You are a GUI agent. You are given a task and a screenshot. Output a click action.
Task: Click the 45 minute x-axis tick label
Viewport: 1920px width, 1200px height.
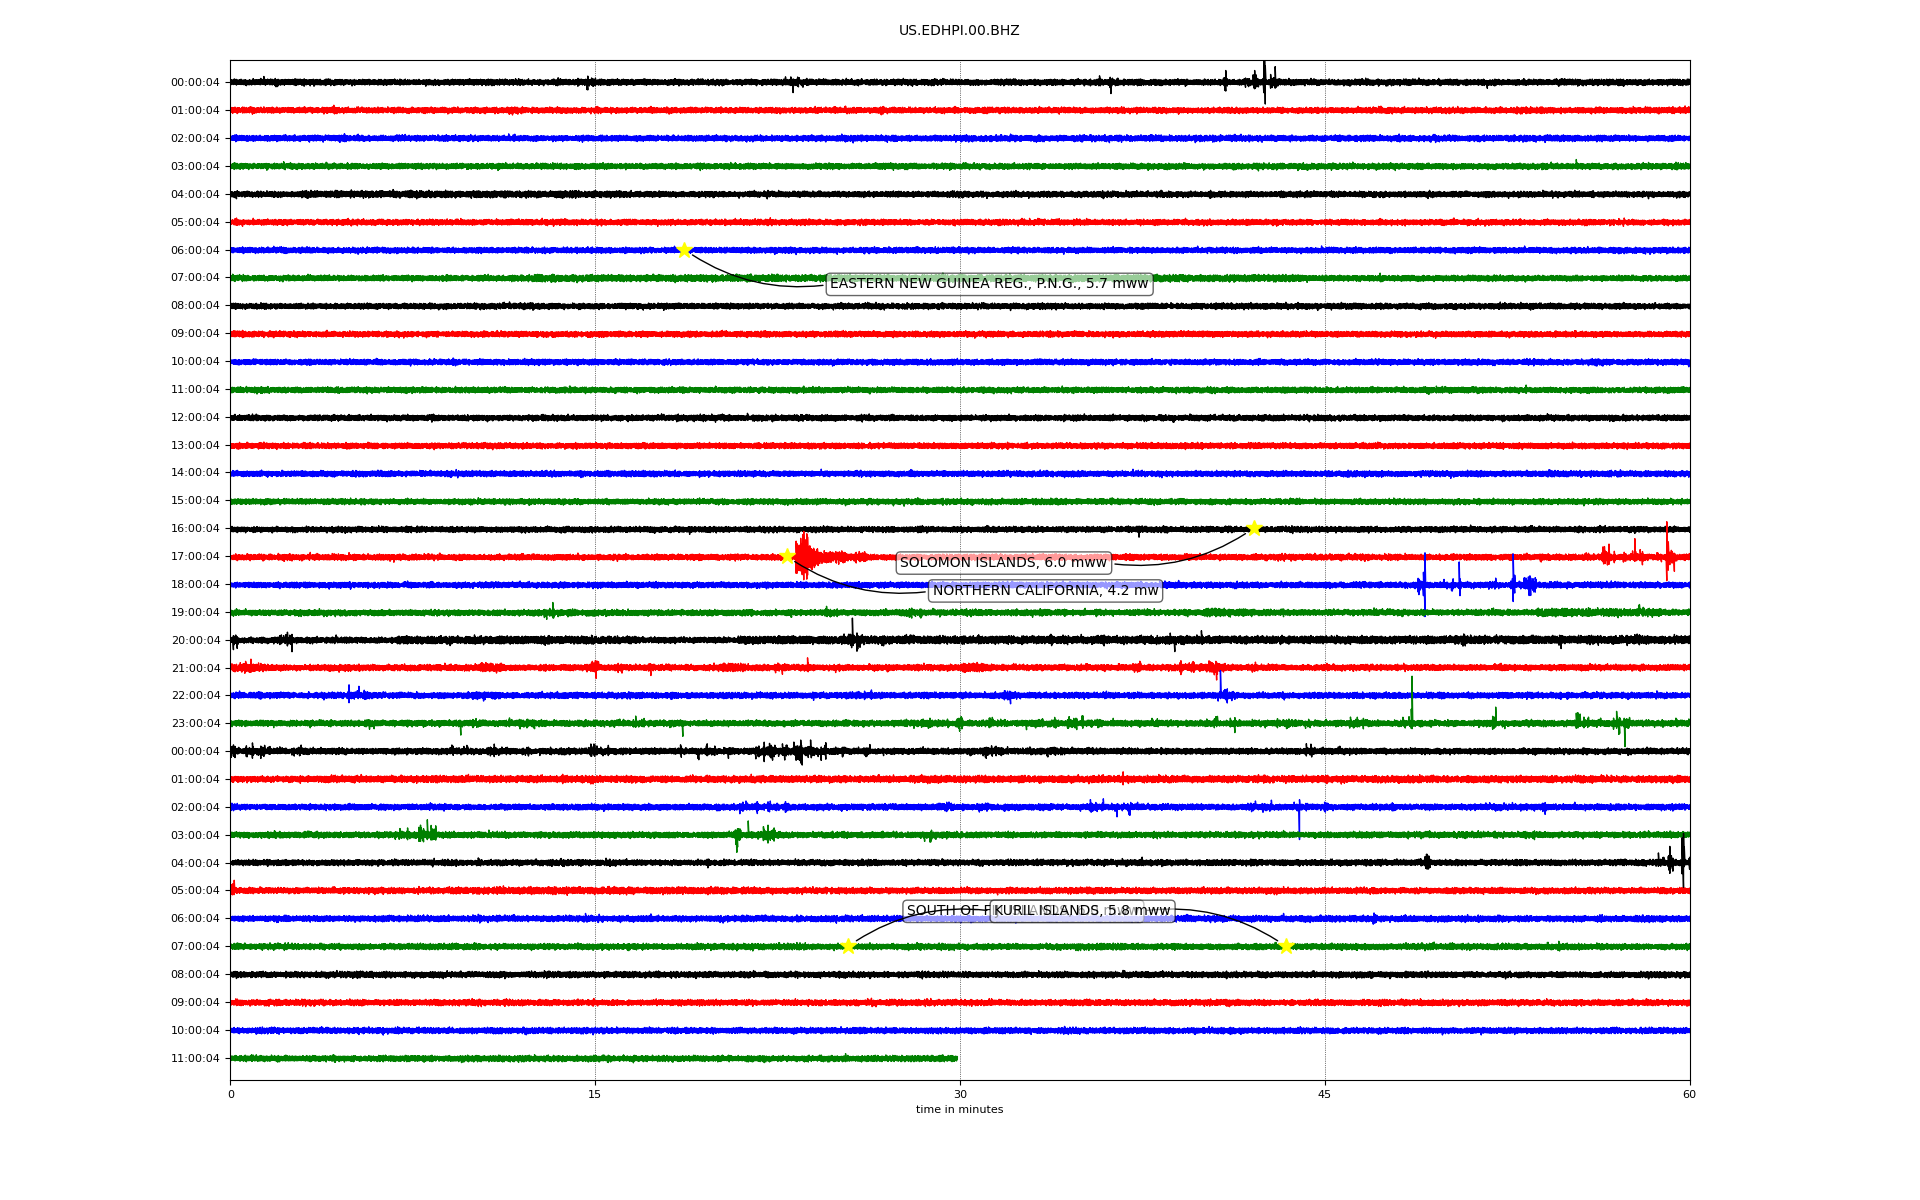[x=1325, y=1094]
